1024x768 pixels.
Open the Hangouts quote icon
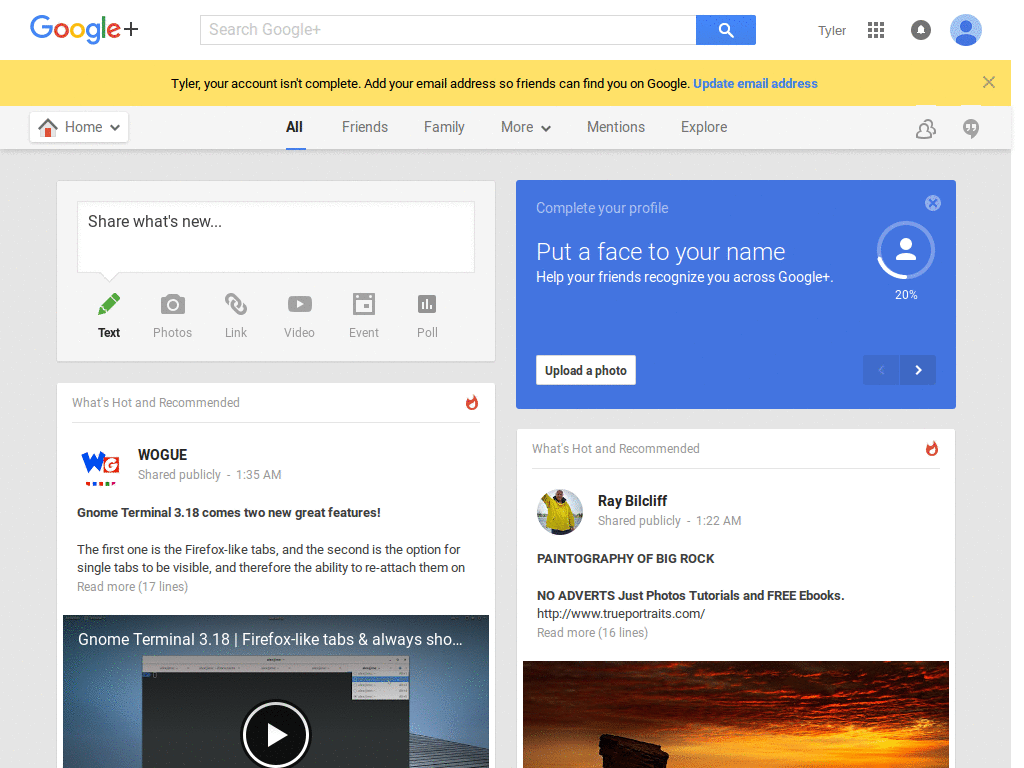pos(970,129)
